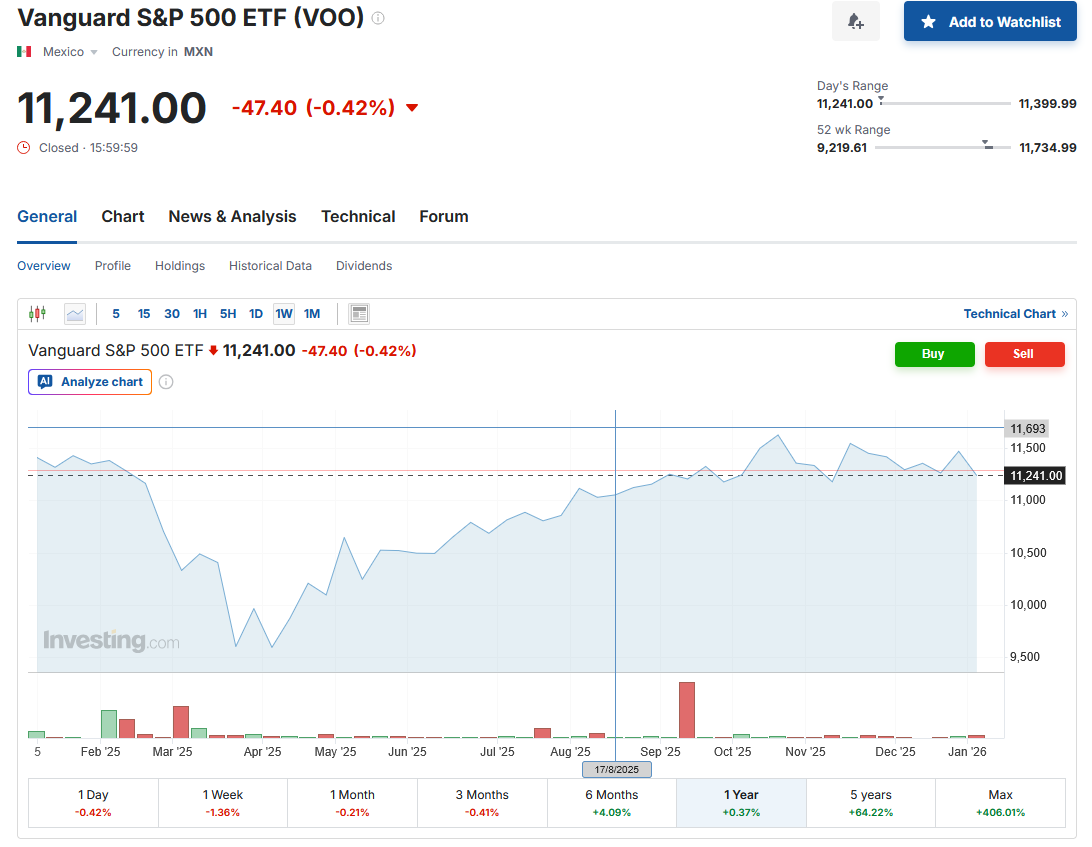Select the 1 Month range
The width and height of the screenshot is (1092, 847).
click(352, 802)
